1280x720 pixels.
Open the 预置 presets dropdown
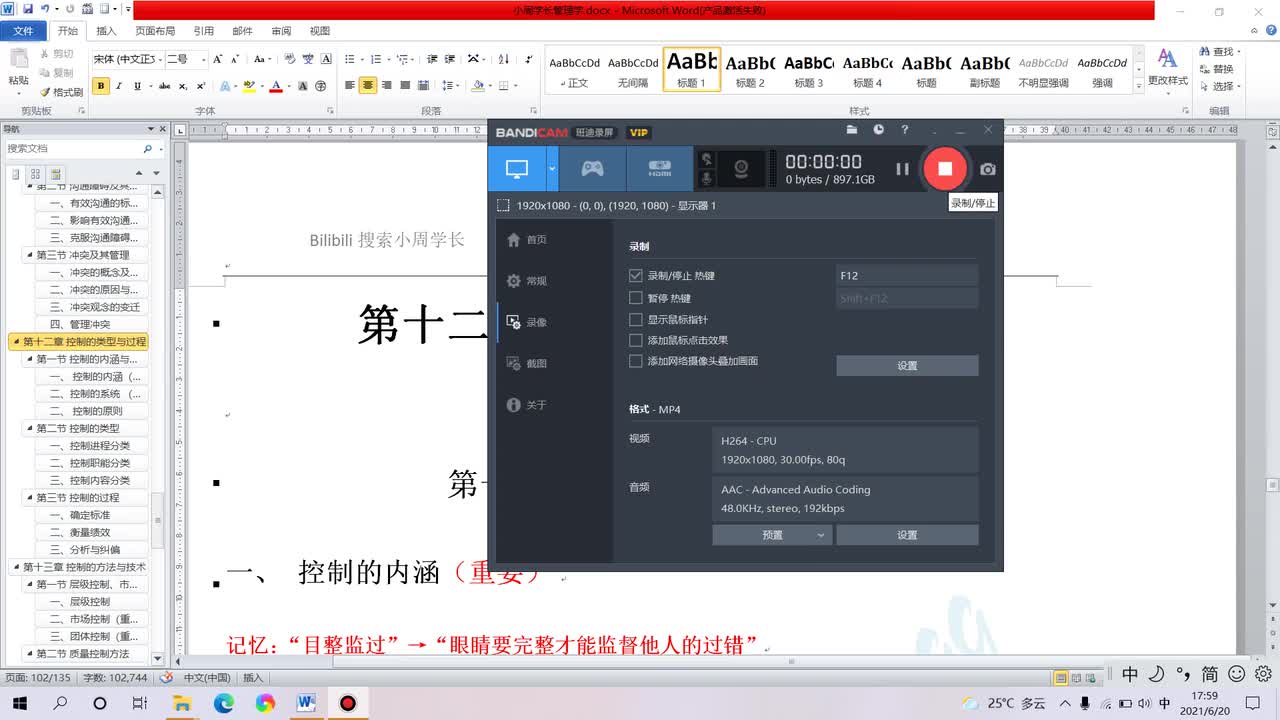772,535
